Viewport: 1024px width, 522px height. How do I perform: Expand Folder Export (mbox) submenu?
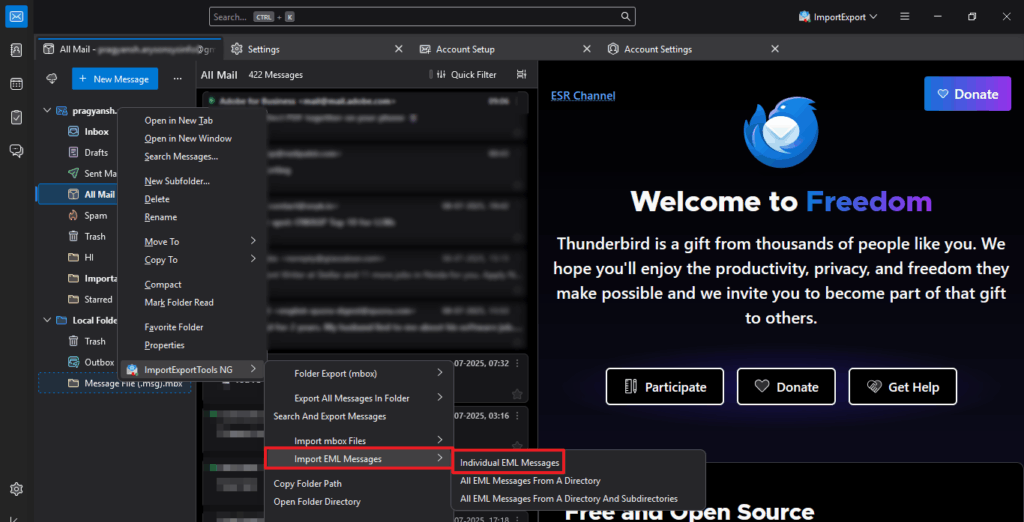click(x=359, y=373)
